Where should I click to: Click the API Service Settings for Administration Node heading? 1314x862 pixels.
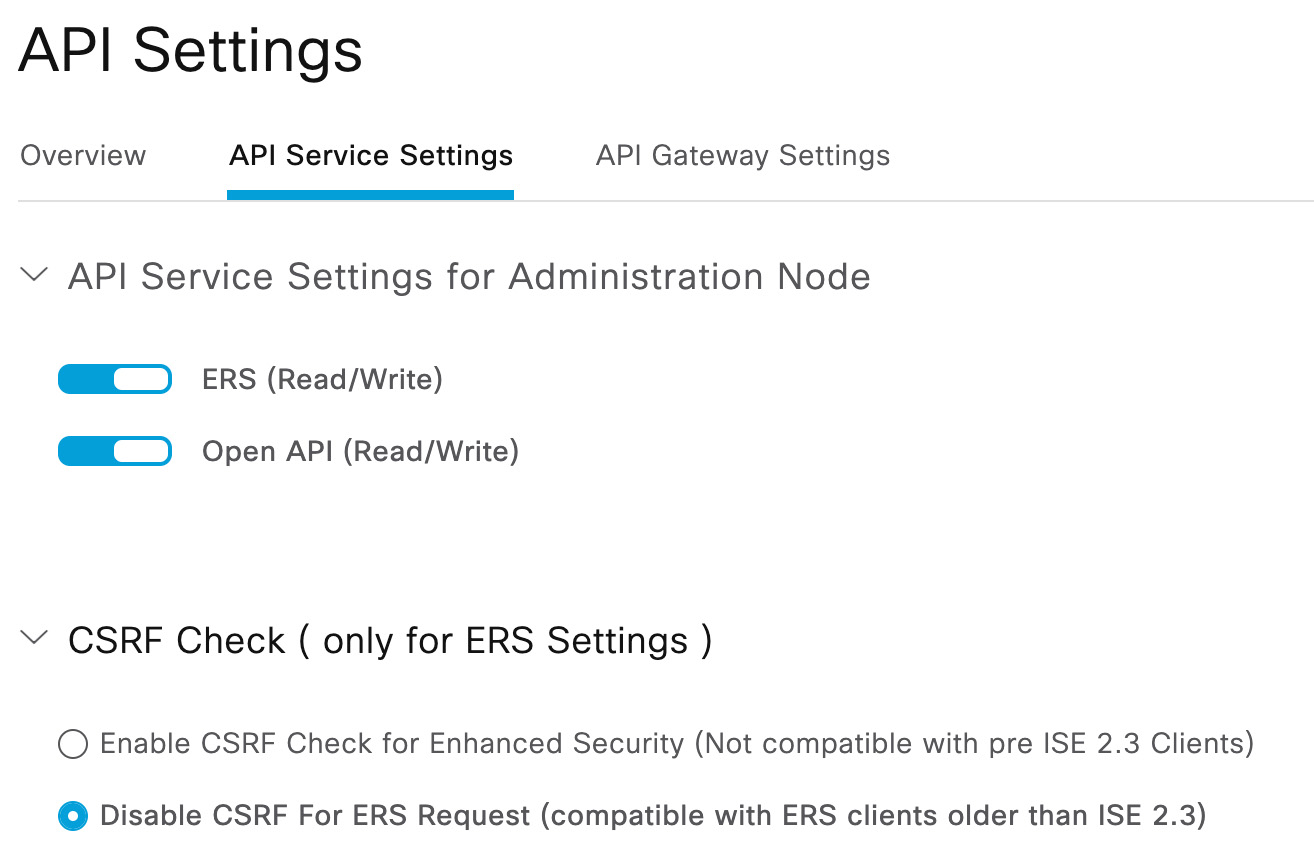pos(469,276)
